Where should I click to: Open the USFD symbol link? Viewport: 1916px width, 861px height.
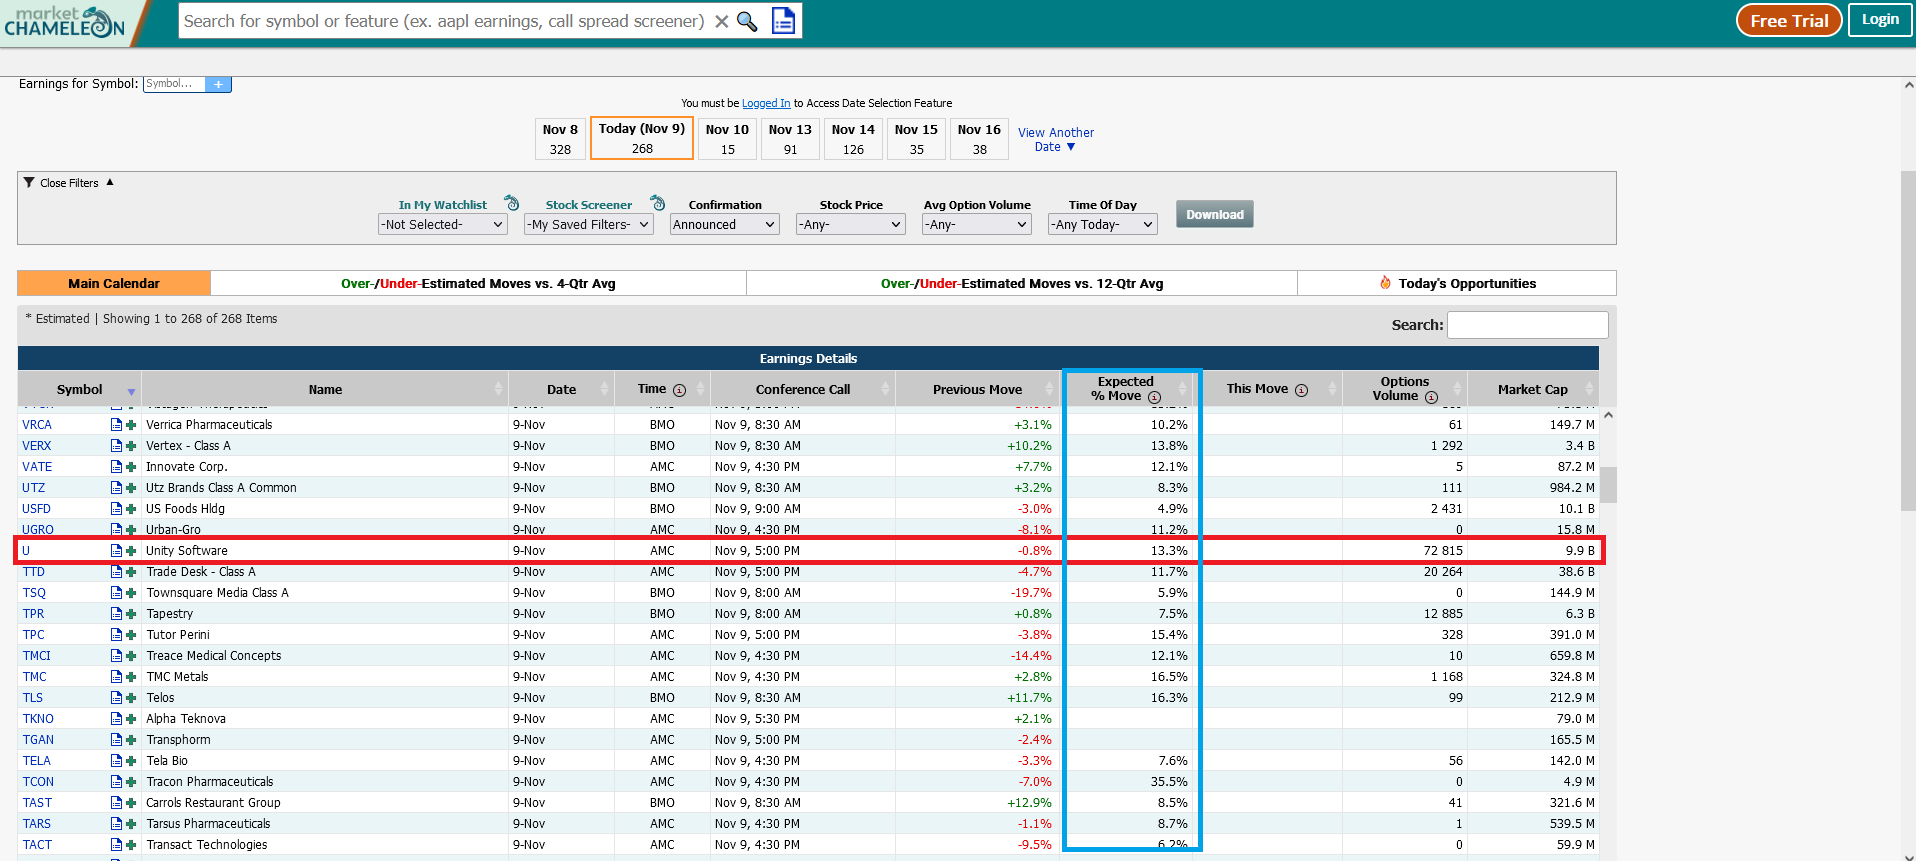click(36, 509)
